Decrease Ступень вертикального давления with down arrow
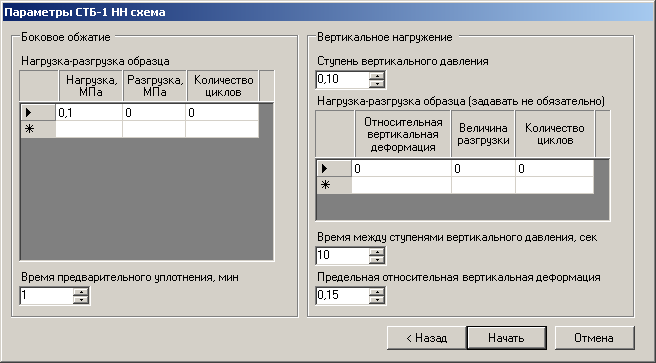Screen dimensions: 656x363 377,83
